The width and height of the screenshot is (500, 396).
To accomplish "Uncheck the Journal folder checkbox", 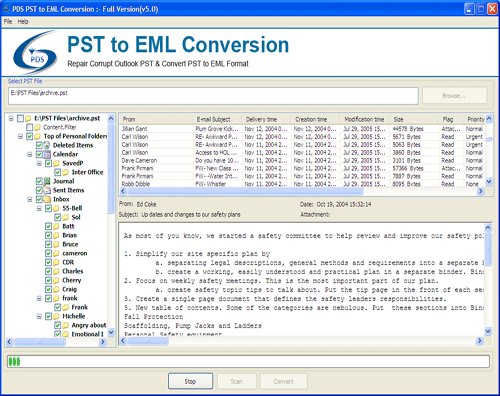I will [x=39, y=181].
